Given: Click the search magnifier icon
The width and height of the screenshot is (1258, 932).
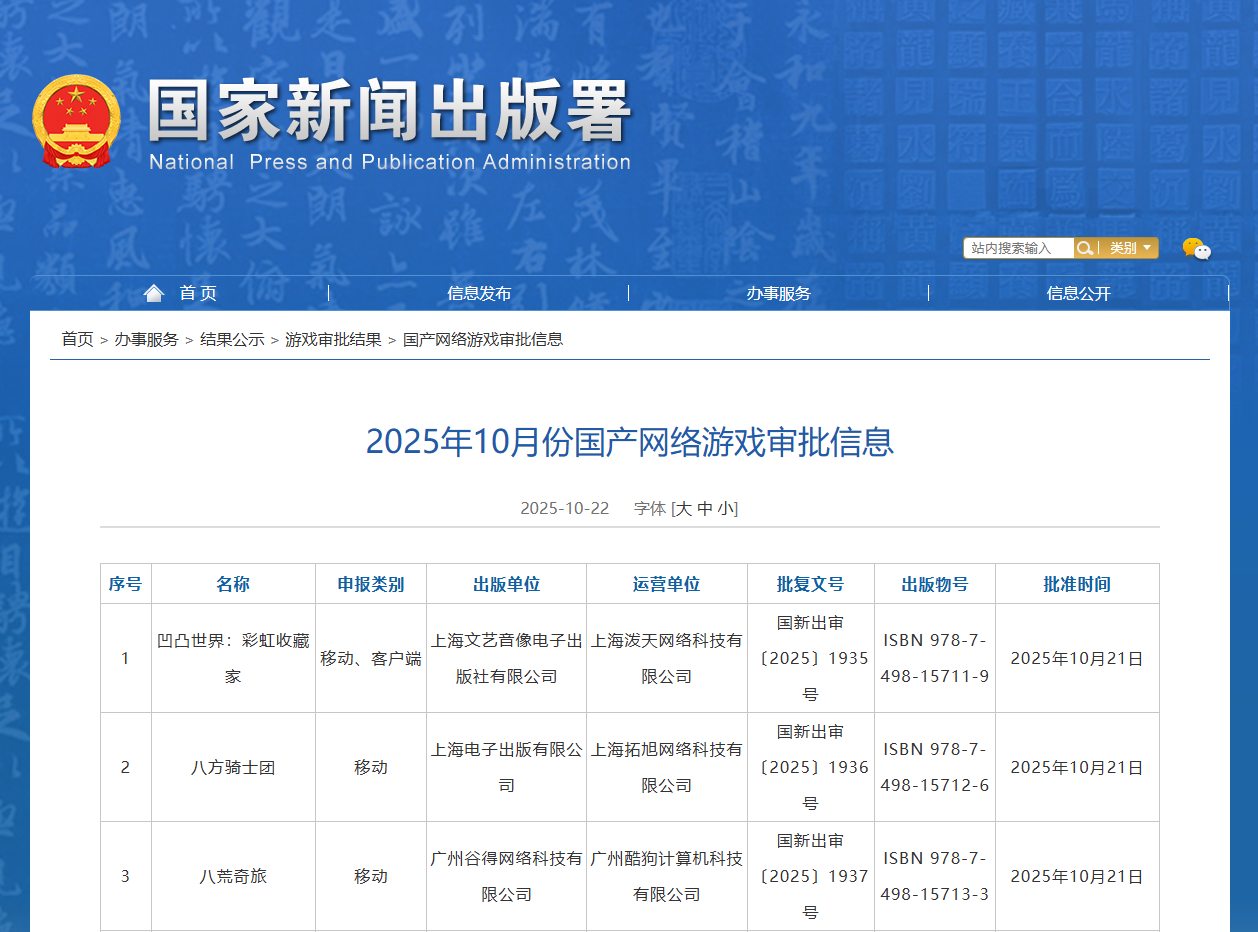Looking at the screenshot, I should pyautogui.click(x=1085, y=248).
